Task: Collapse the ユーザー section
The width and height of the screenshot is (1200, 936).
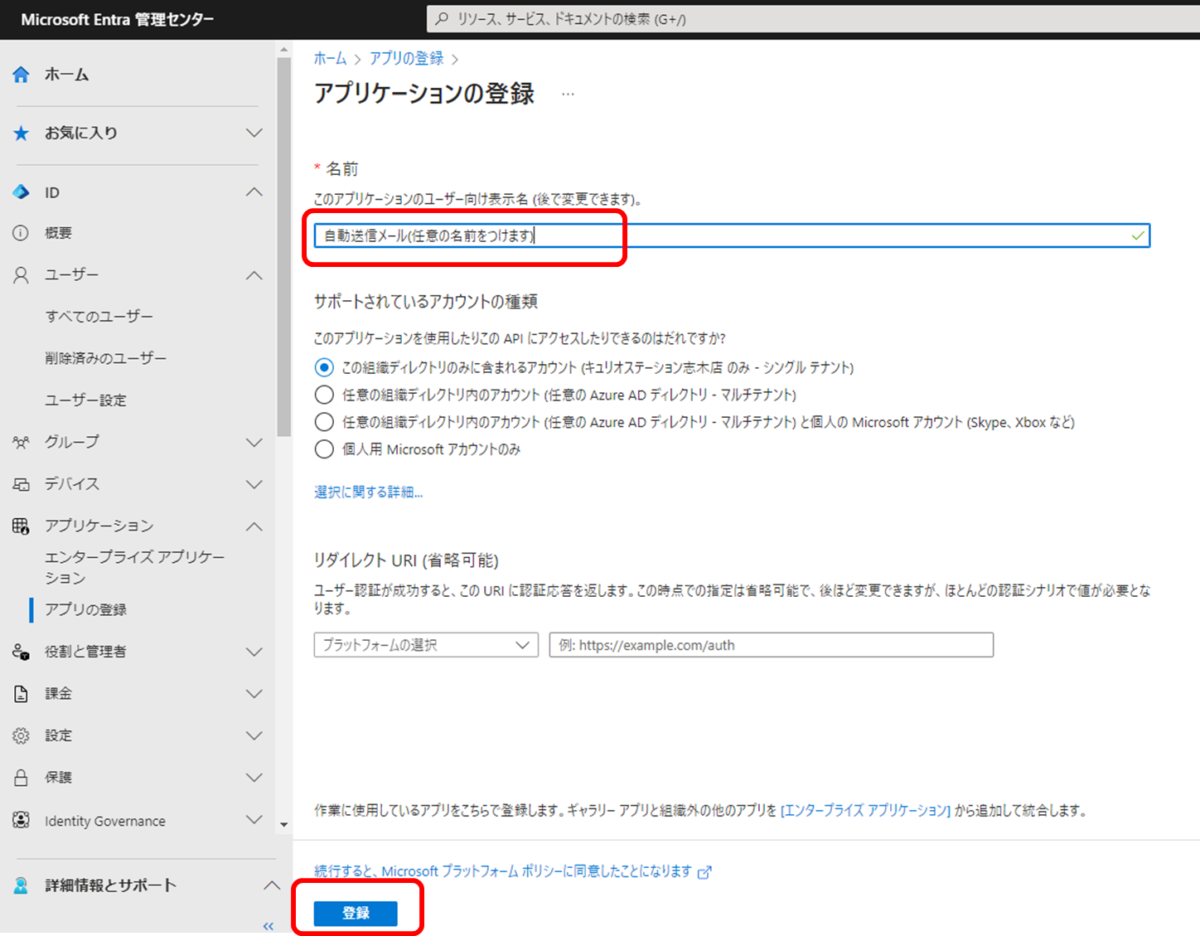Action: coord(255,275)
